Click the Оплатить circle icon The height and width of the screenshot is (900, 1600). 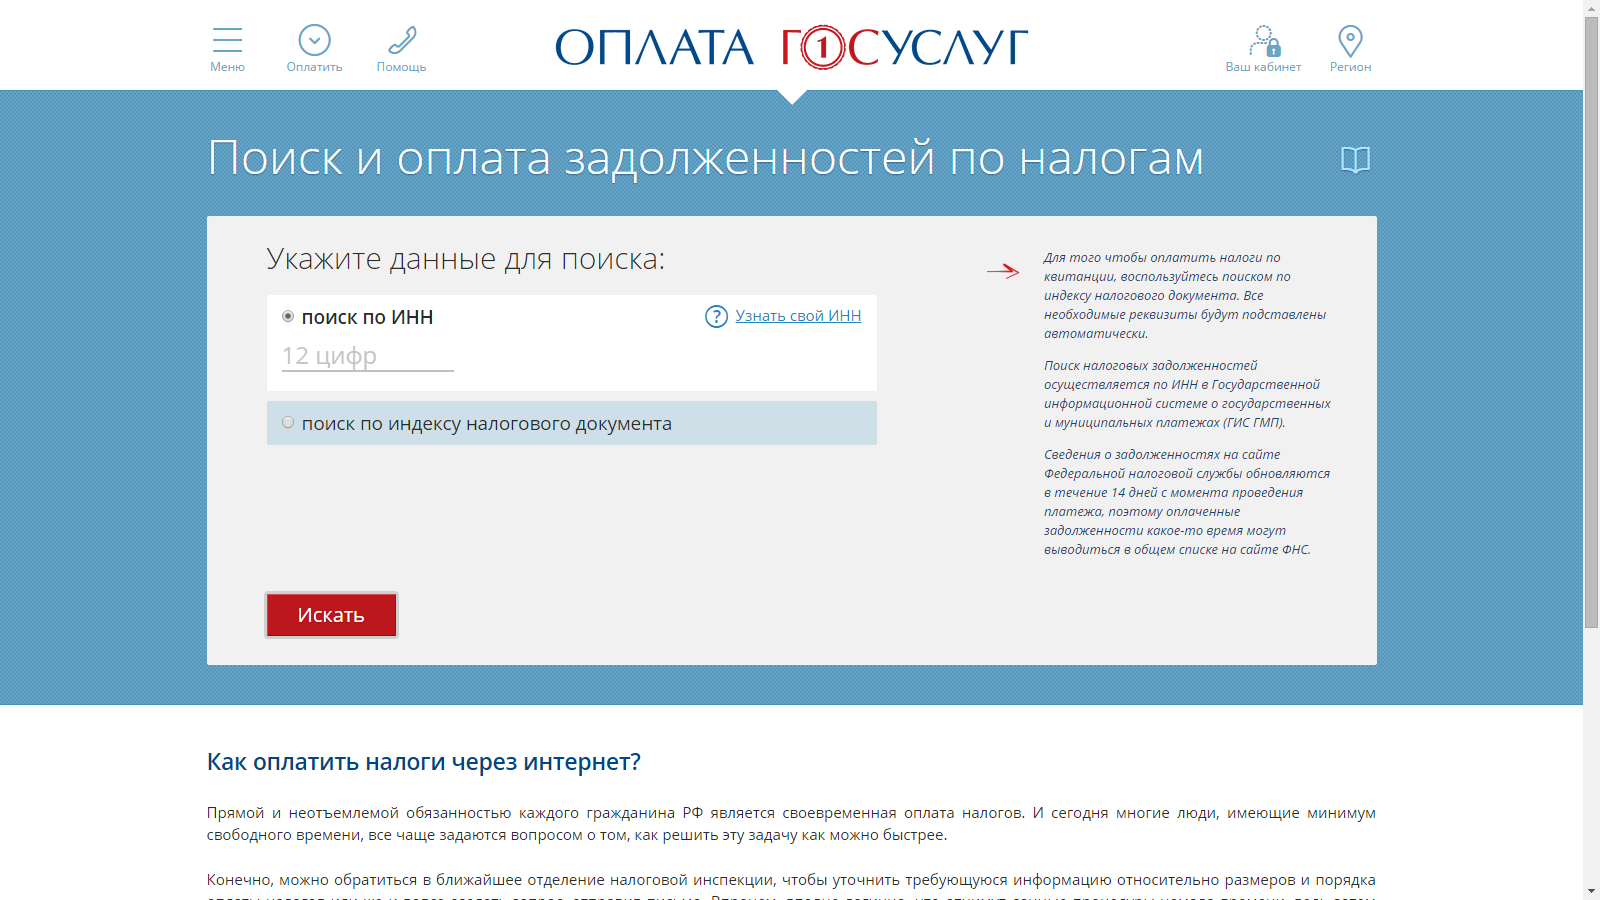[x=314, y=40]
